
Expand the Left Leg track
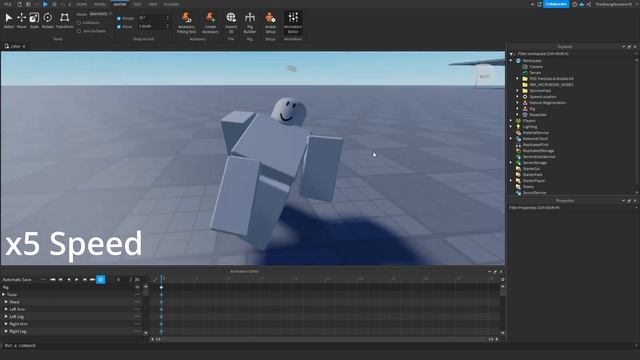click(6, 316)
